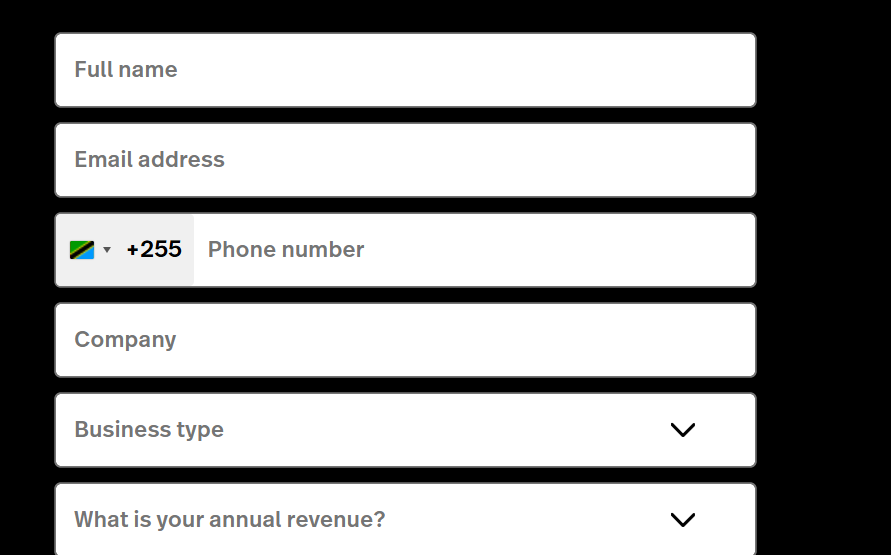Select the Phone number input box
The height and width of the screenshot is (555, 891).
click(474, 250)
